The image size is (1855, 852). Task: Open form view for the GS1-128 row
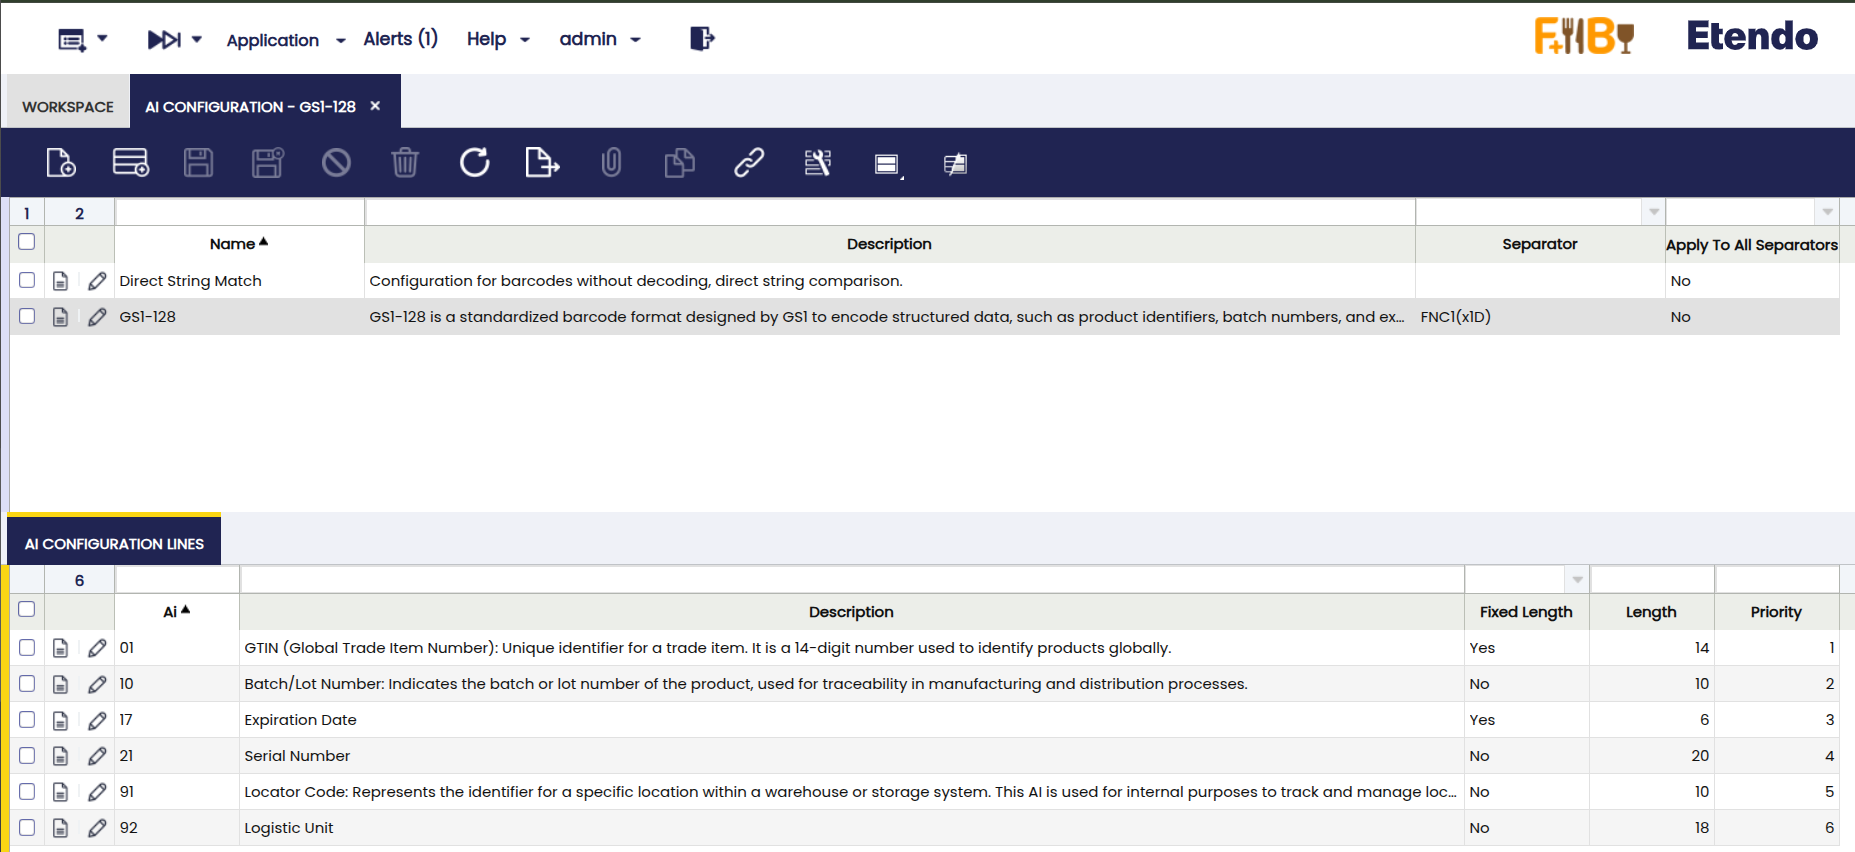(x=61, y=317)
